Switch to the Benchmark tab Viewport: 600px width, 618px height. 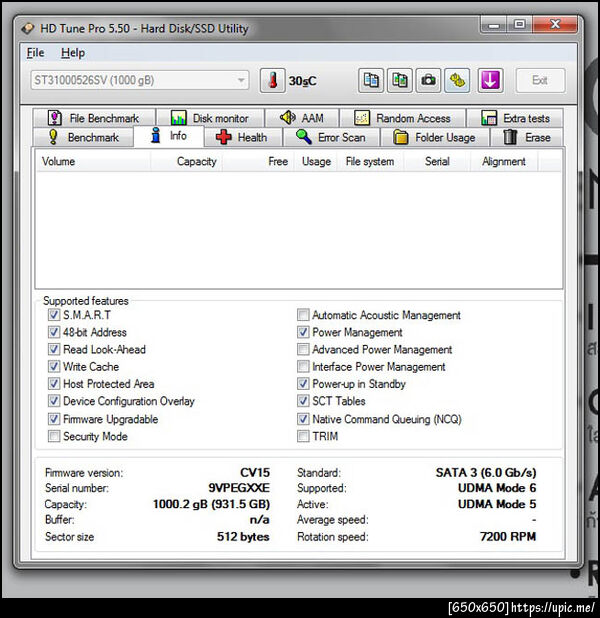[84, 137]
